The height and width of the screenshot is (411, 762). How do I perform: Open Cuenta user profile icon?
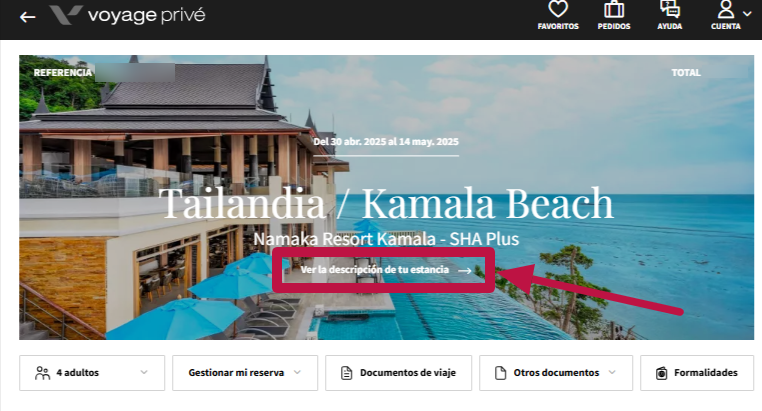pyautogui.click(x=726, y=9)
